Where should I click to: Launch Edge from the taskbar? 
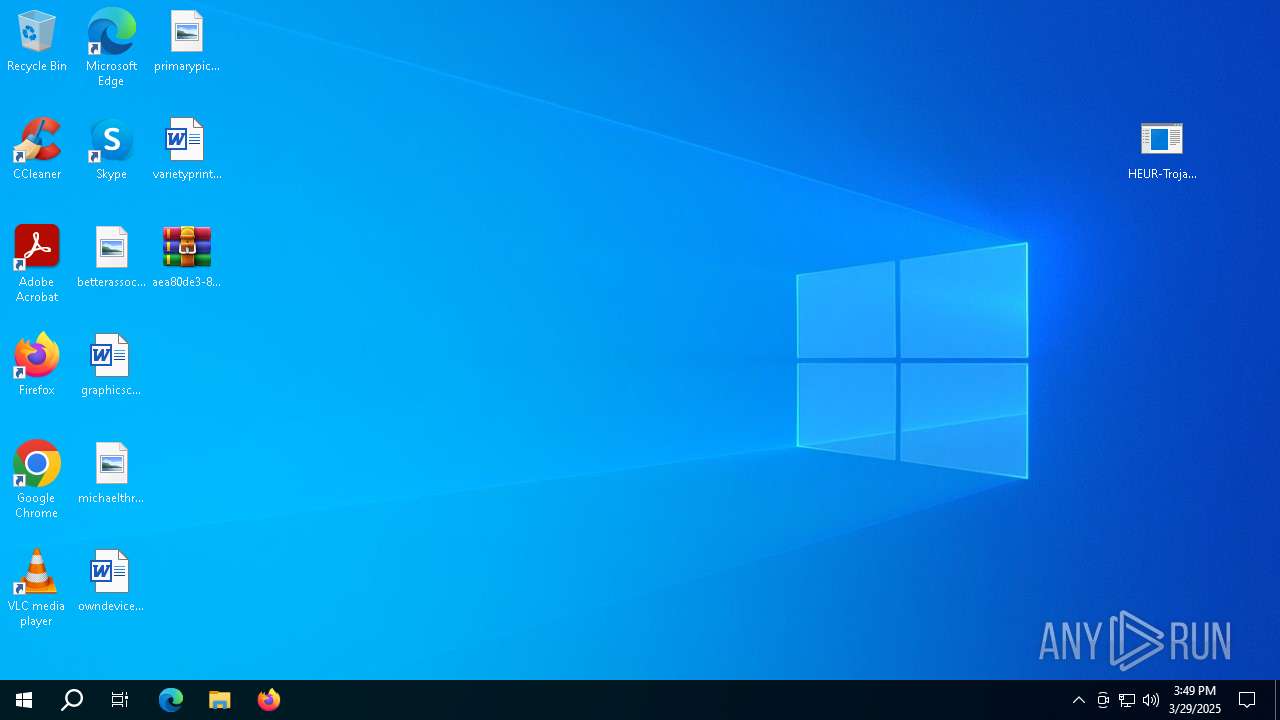[171, 700]
